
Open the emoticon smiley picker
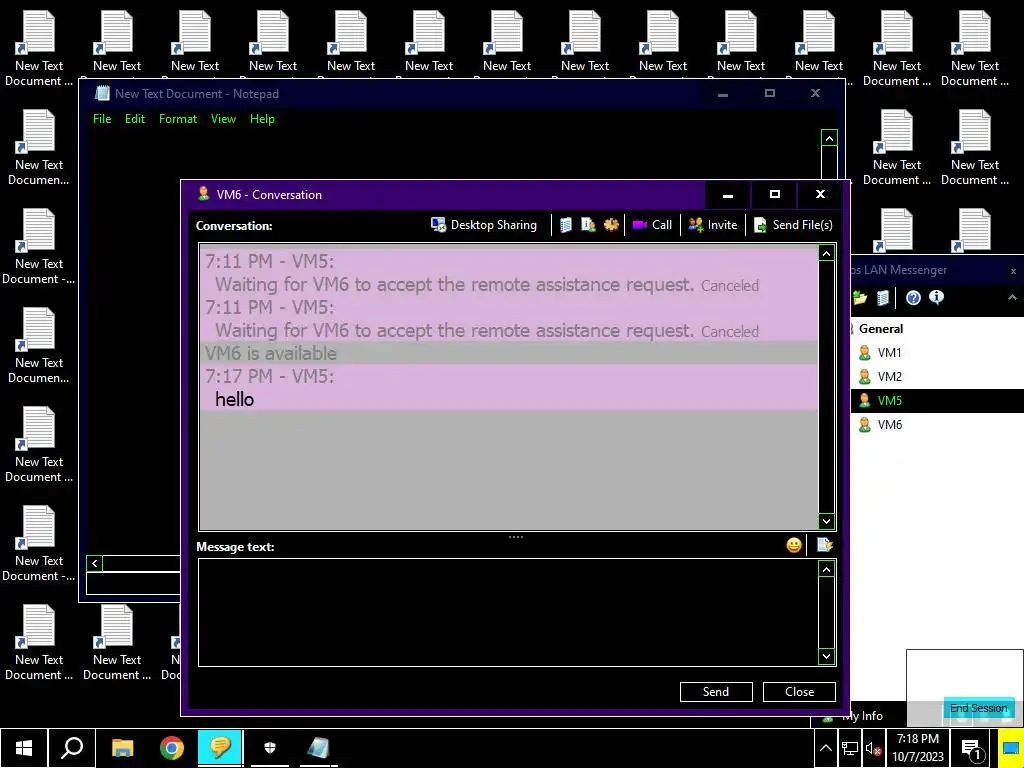tap(793, 545)
